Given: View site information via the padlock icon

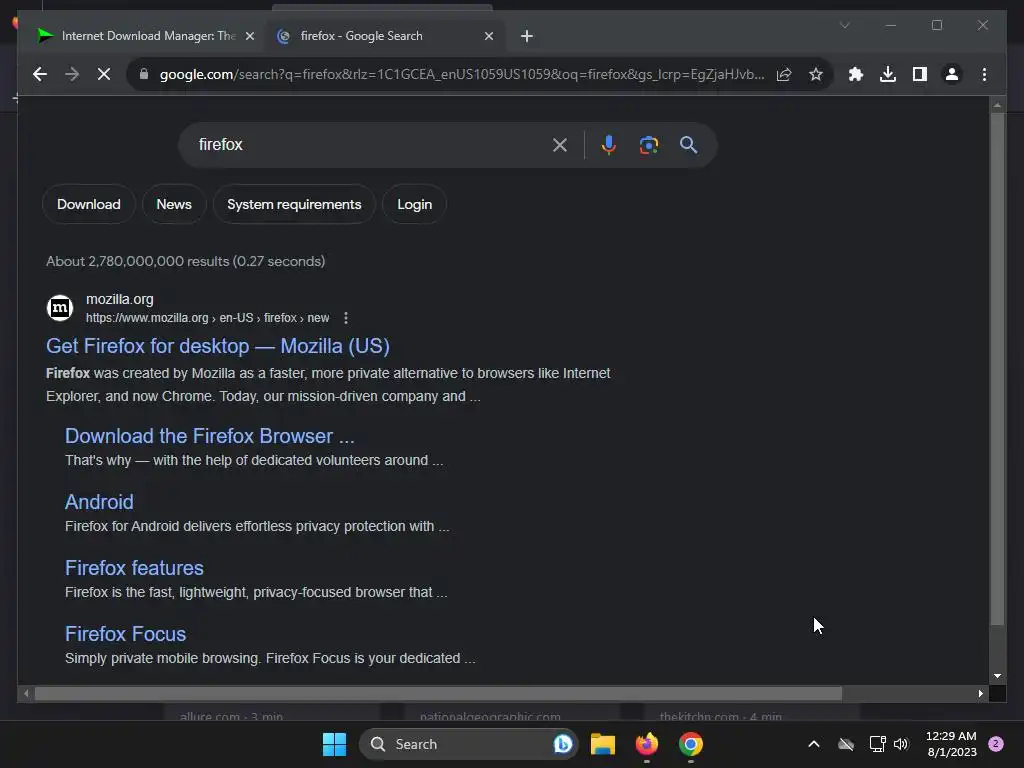Looking at the screenshot, I should coord(144,74).
